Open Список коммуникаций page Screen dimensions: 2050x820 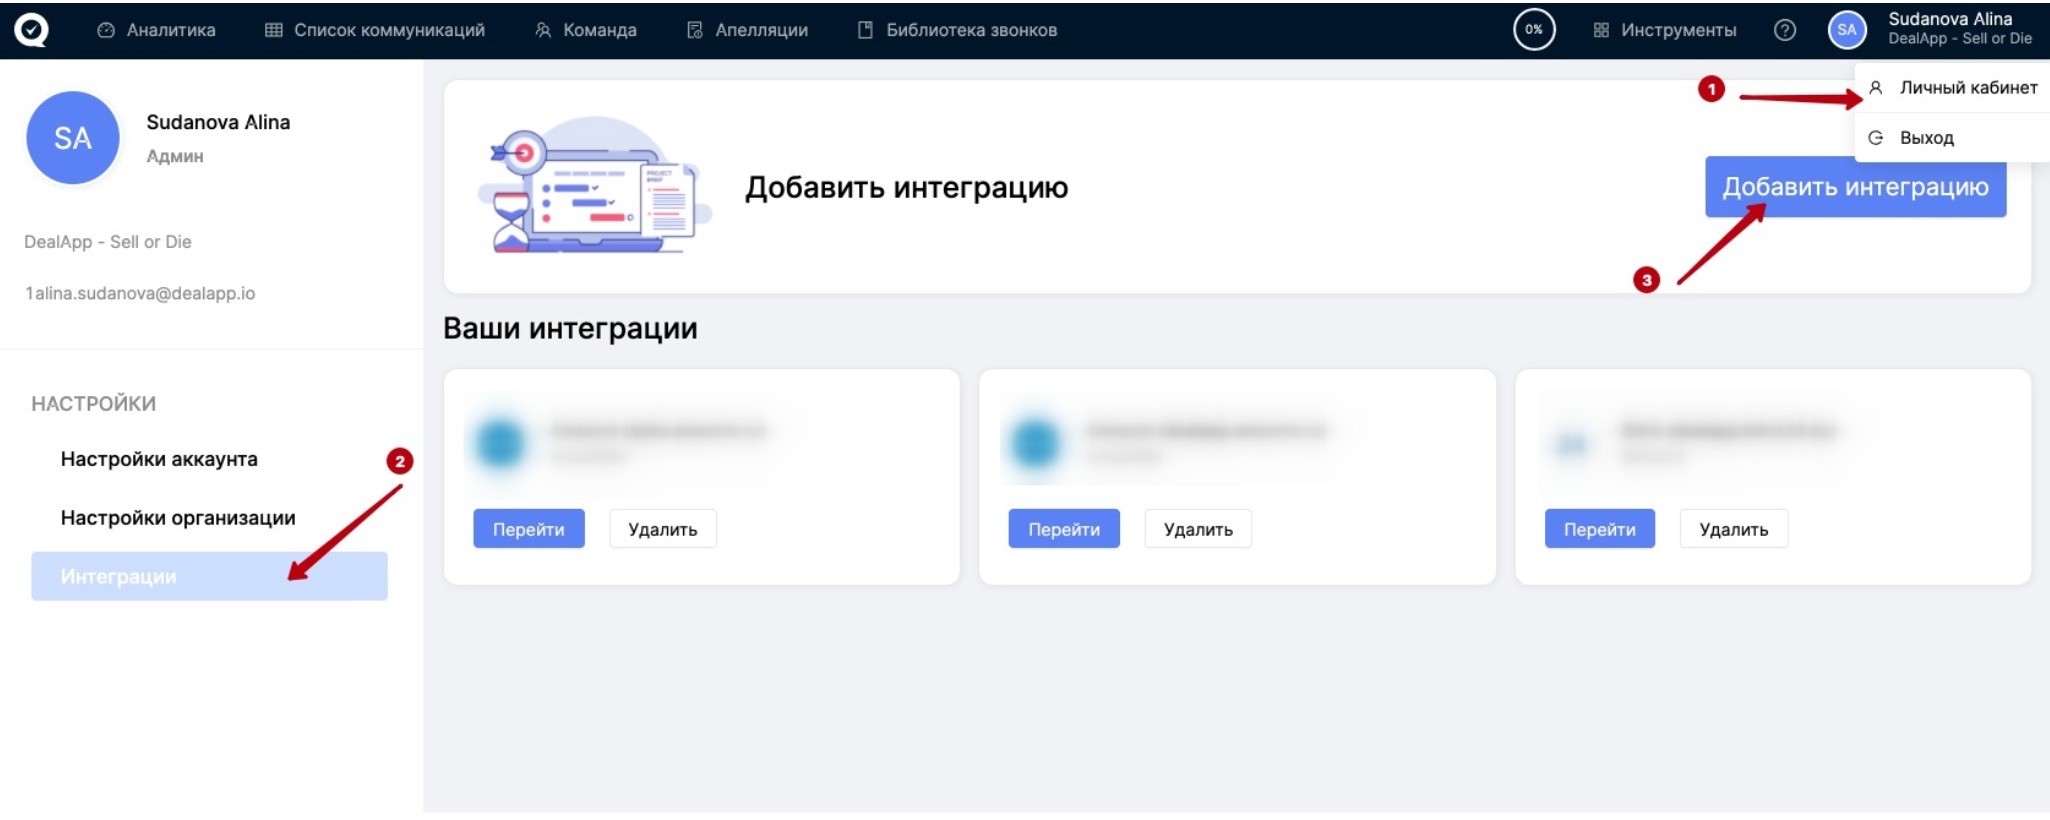tap(375, 30)
